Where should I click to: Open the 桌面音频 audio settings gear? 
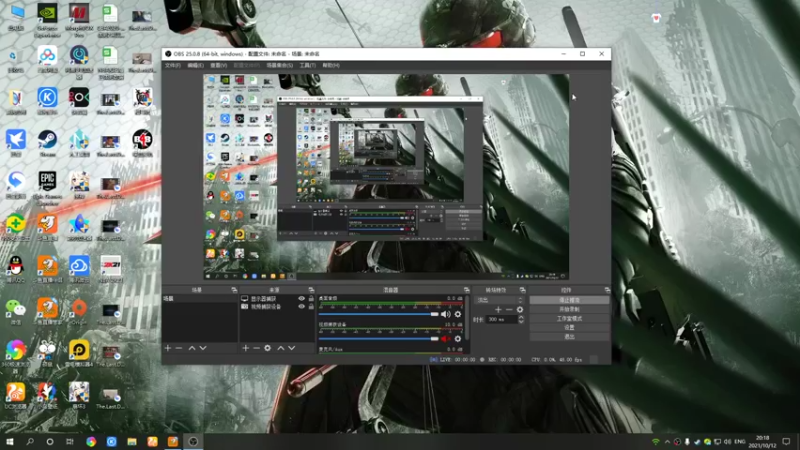[458, 314]
